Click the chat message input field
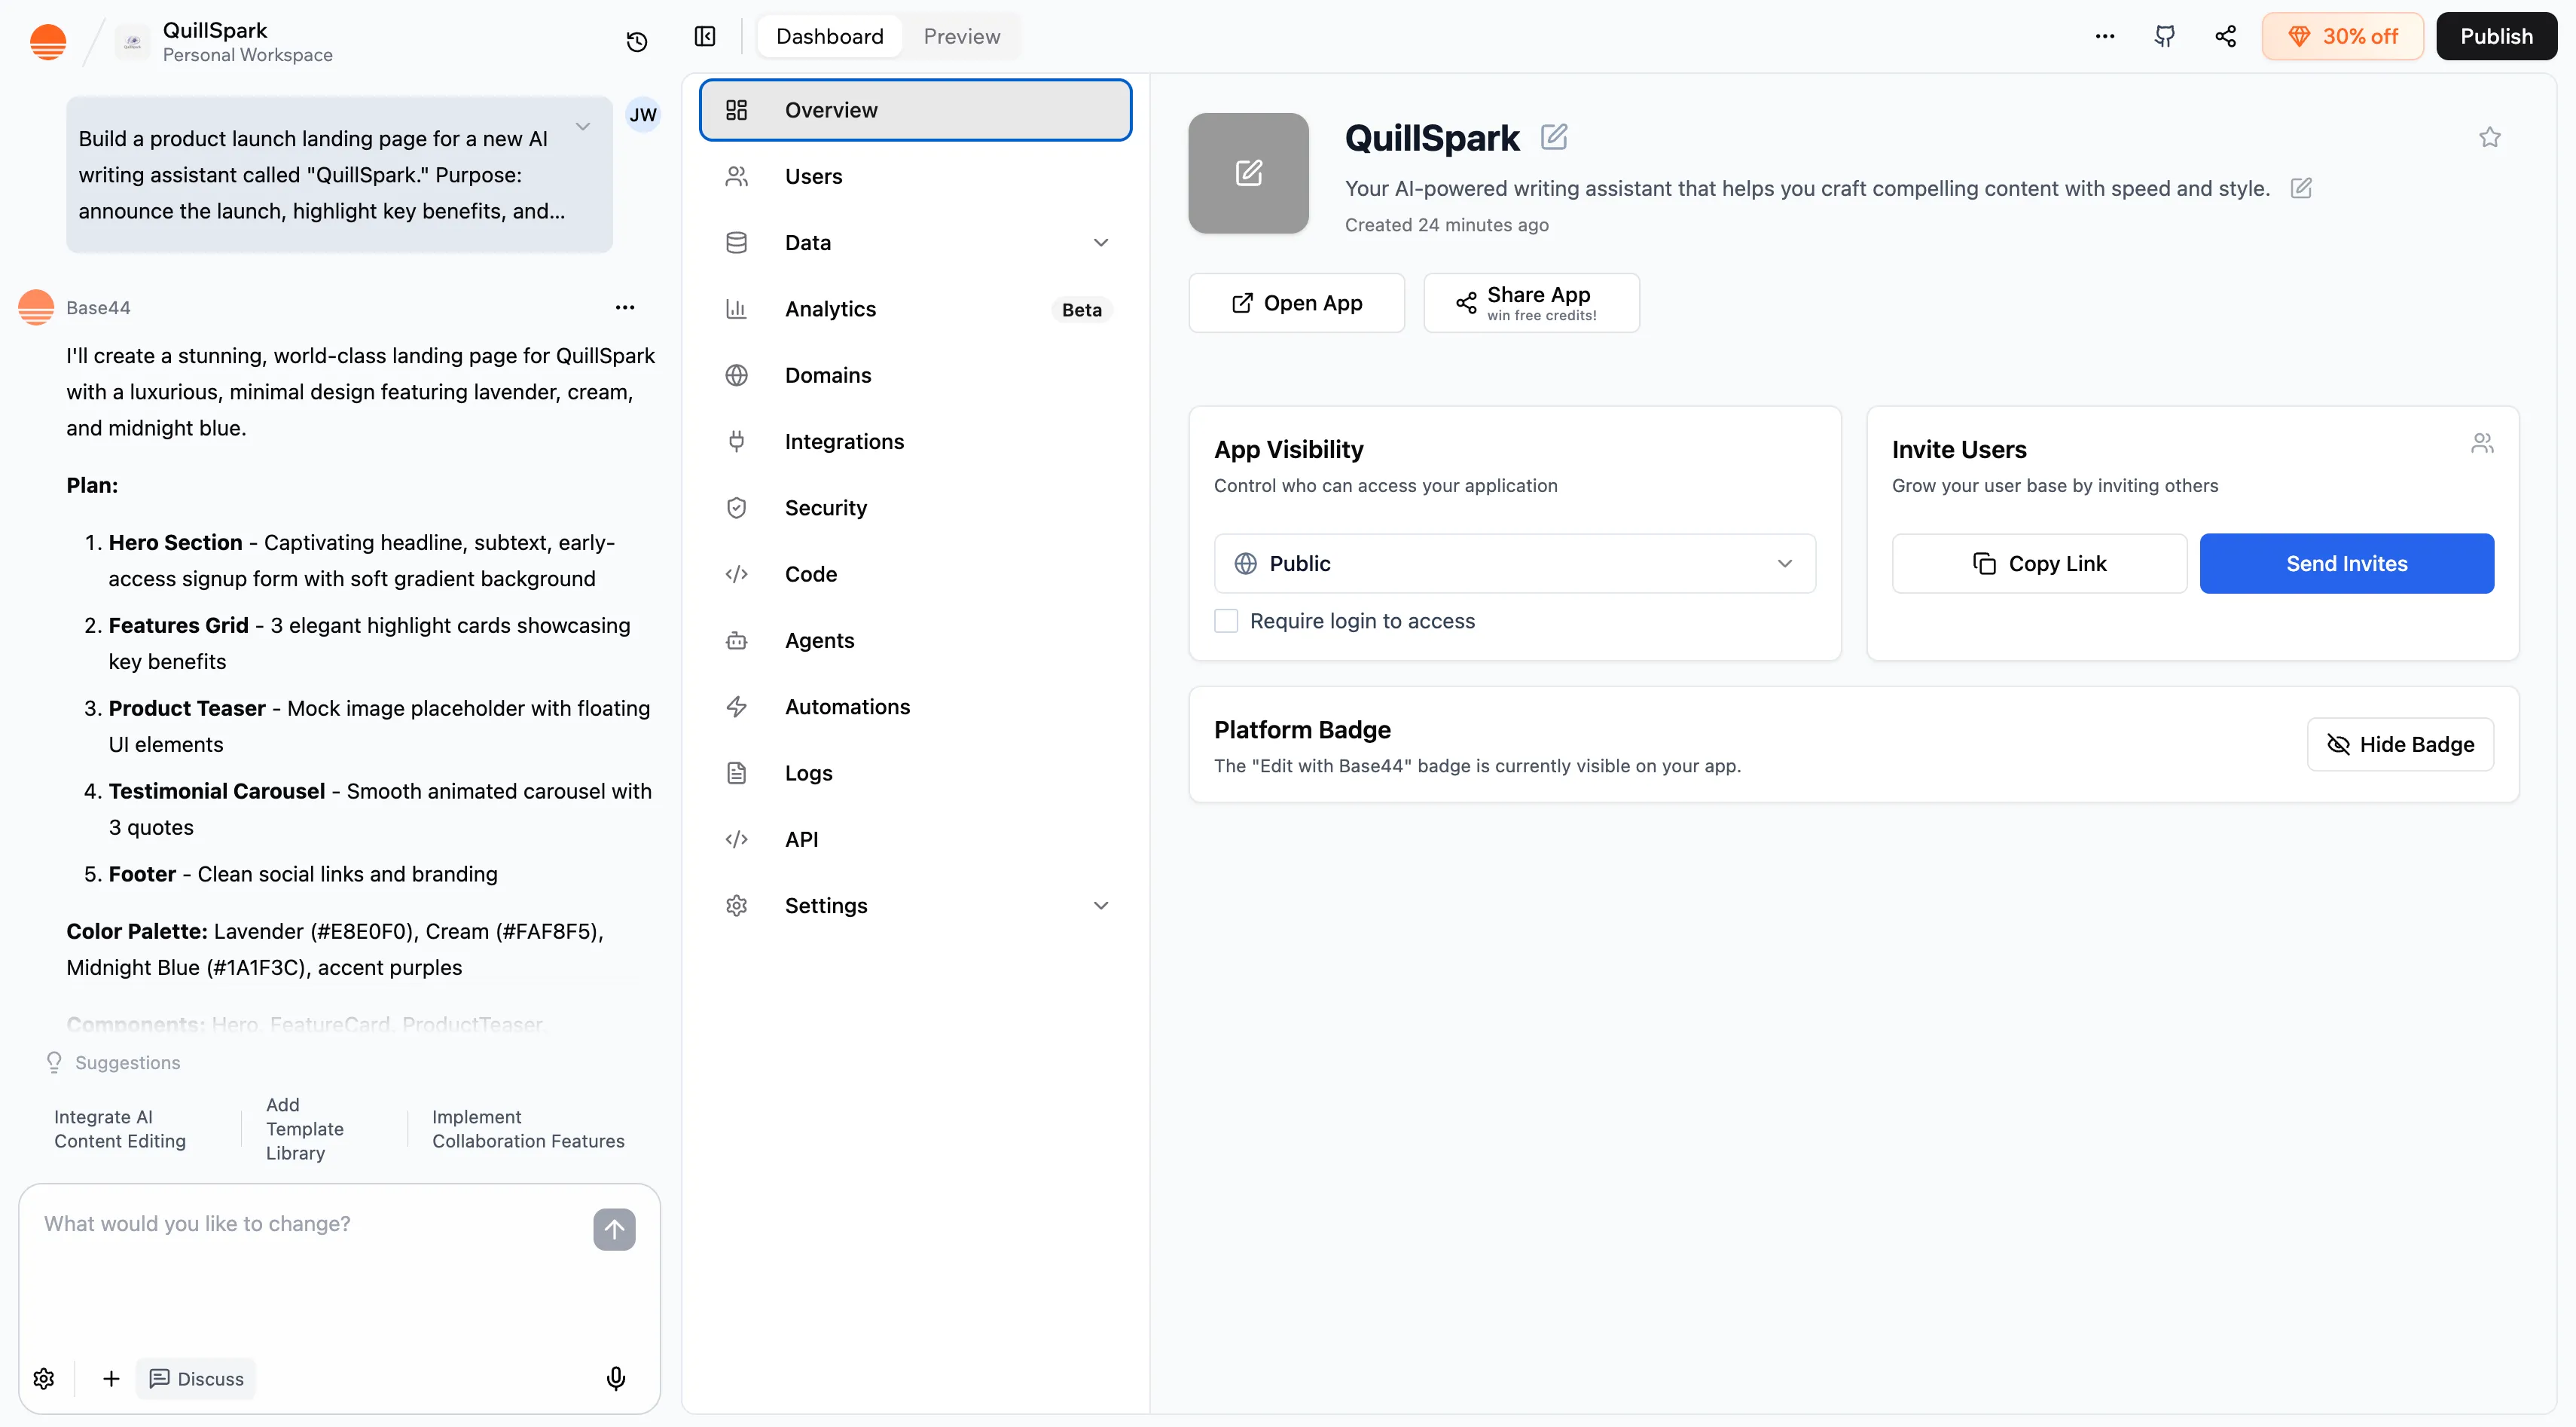 (310, 1260)
